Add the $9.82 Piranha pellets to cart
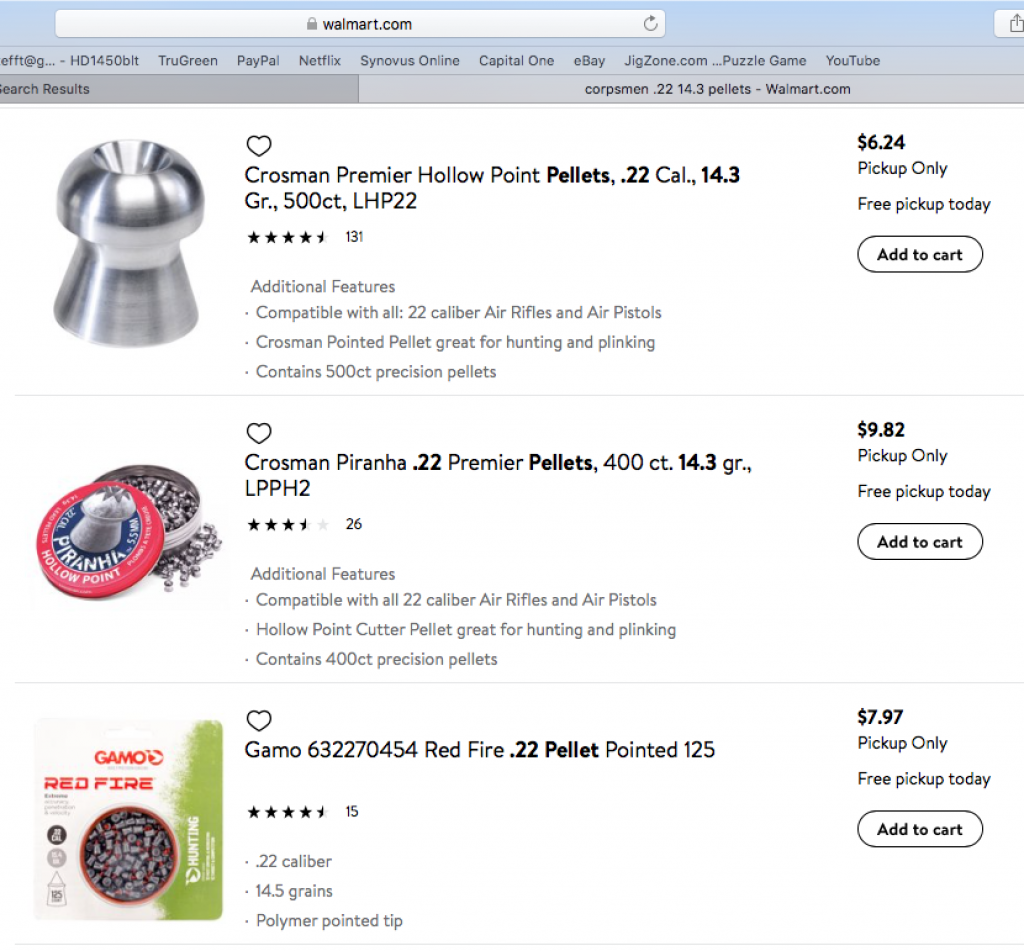Screen dimensions: 1024x951 920,541
